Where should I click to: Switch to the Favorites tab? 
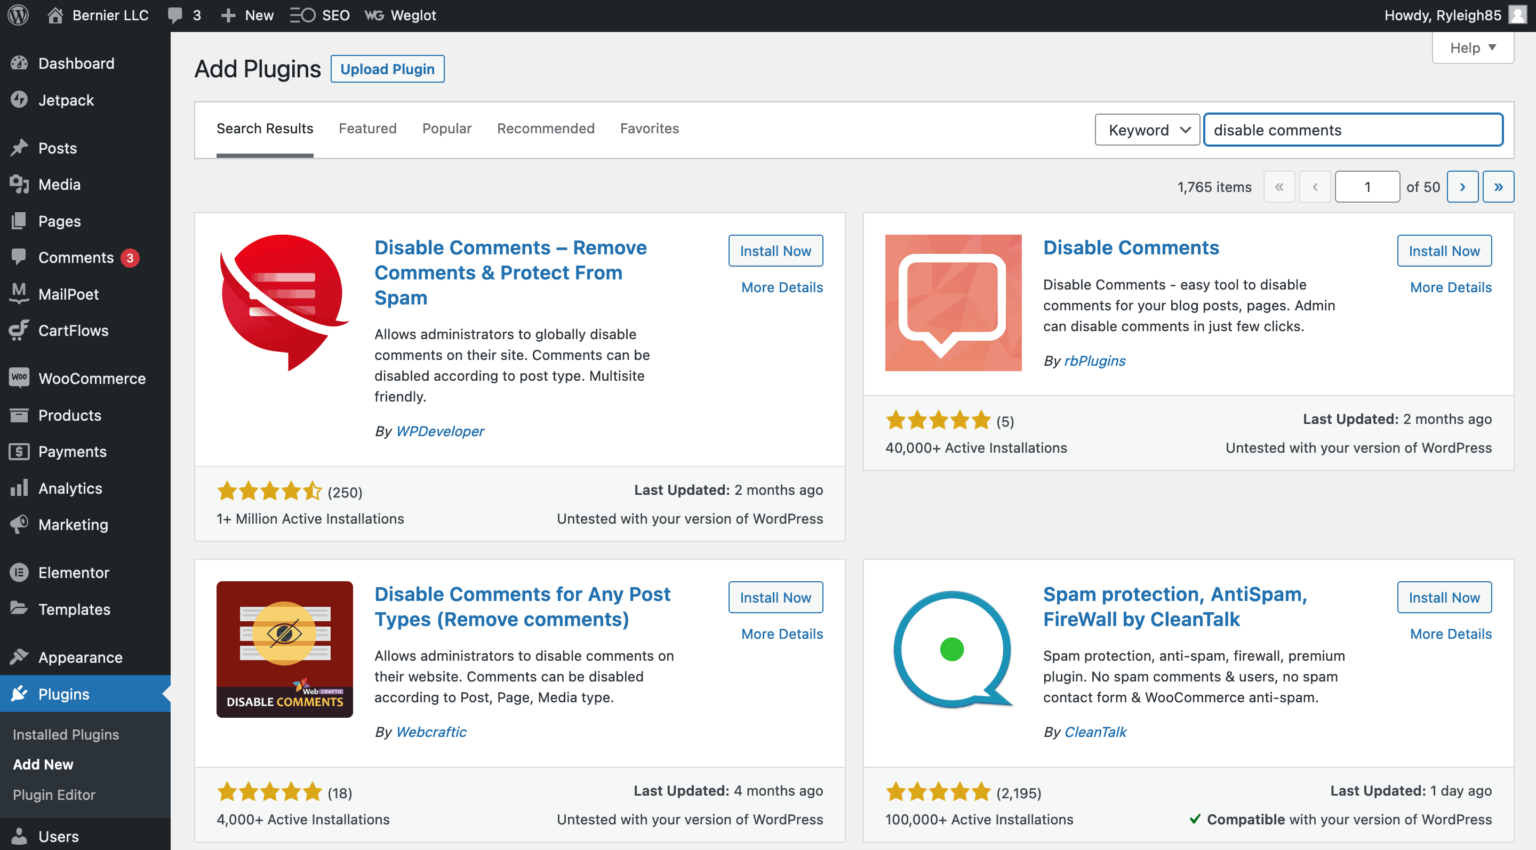coord(649,129)
